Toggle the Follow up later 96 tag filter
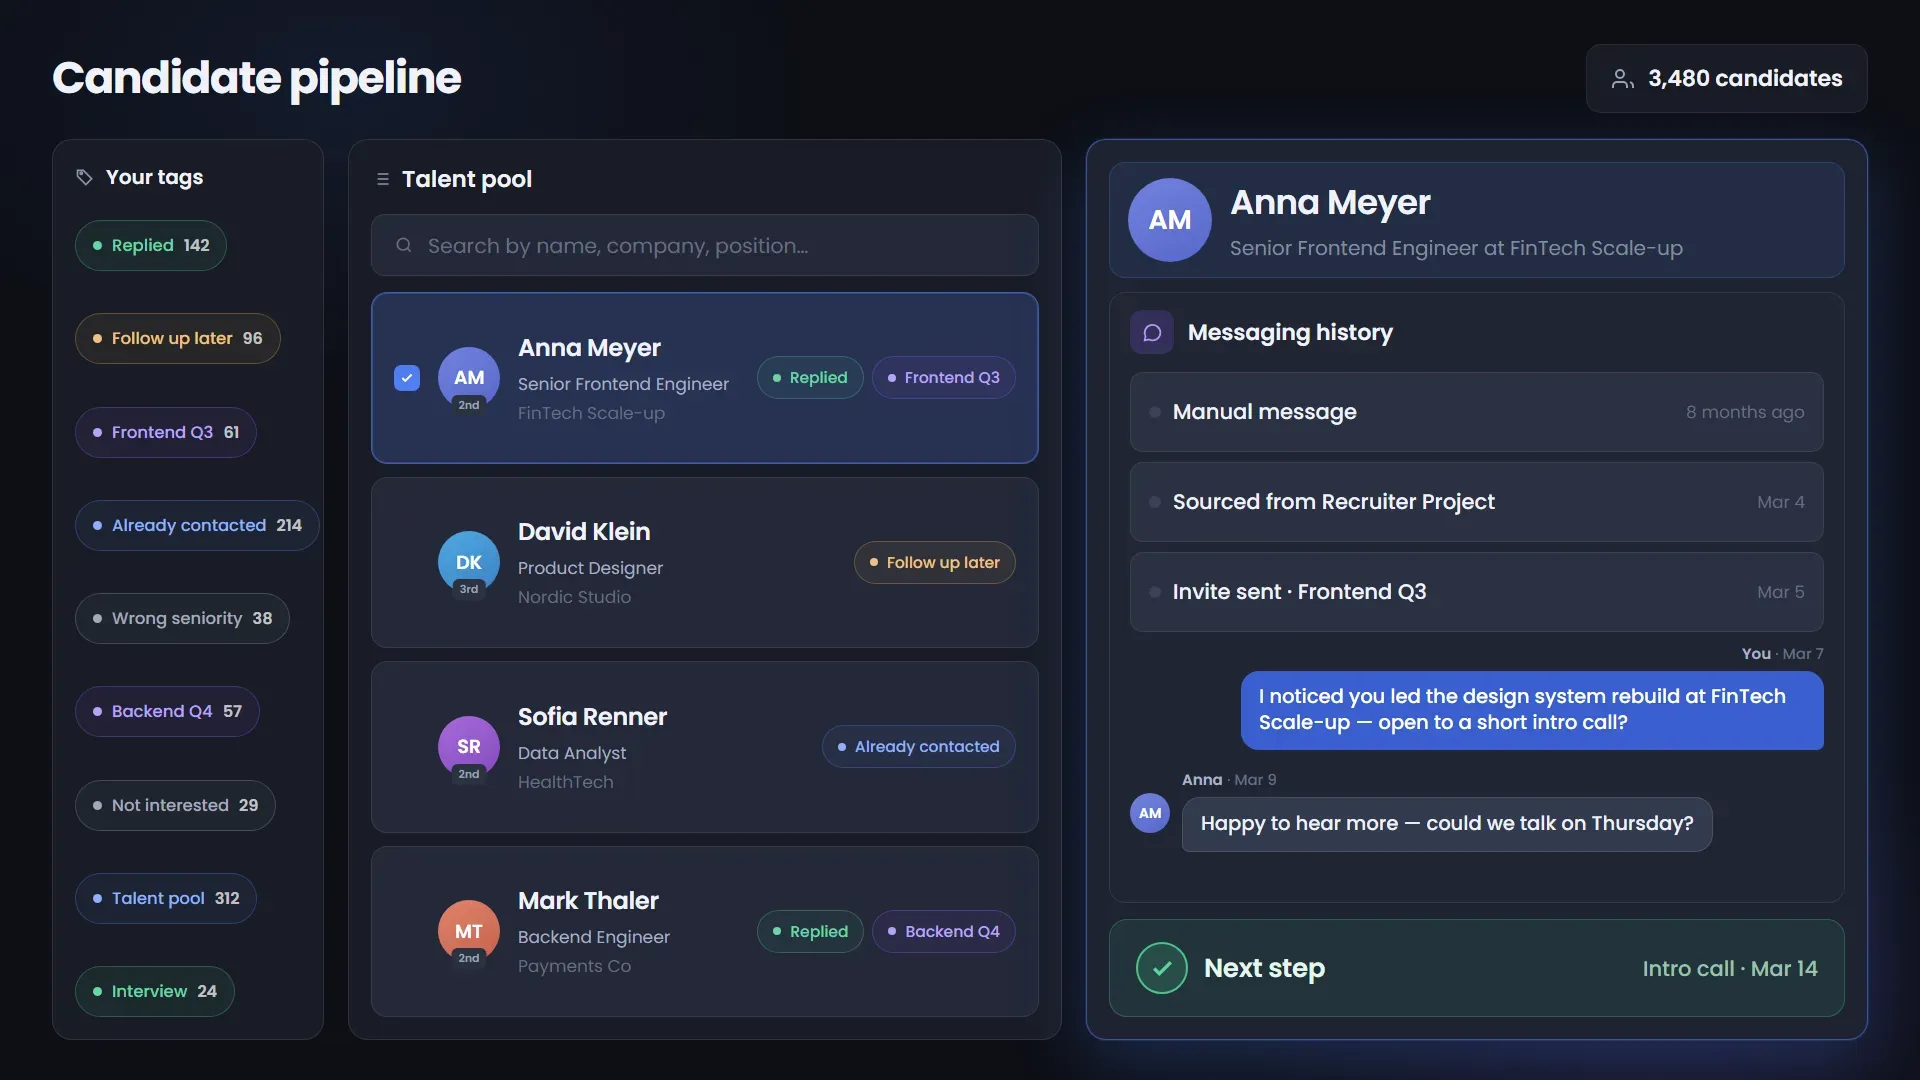1920x1080 pixels. pos(178,338)
